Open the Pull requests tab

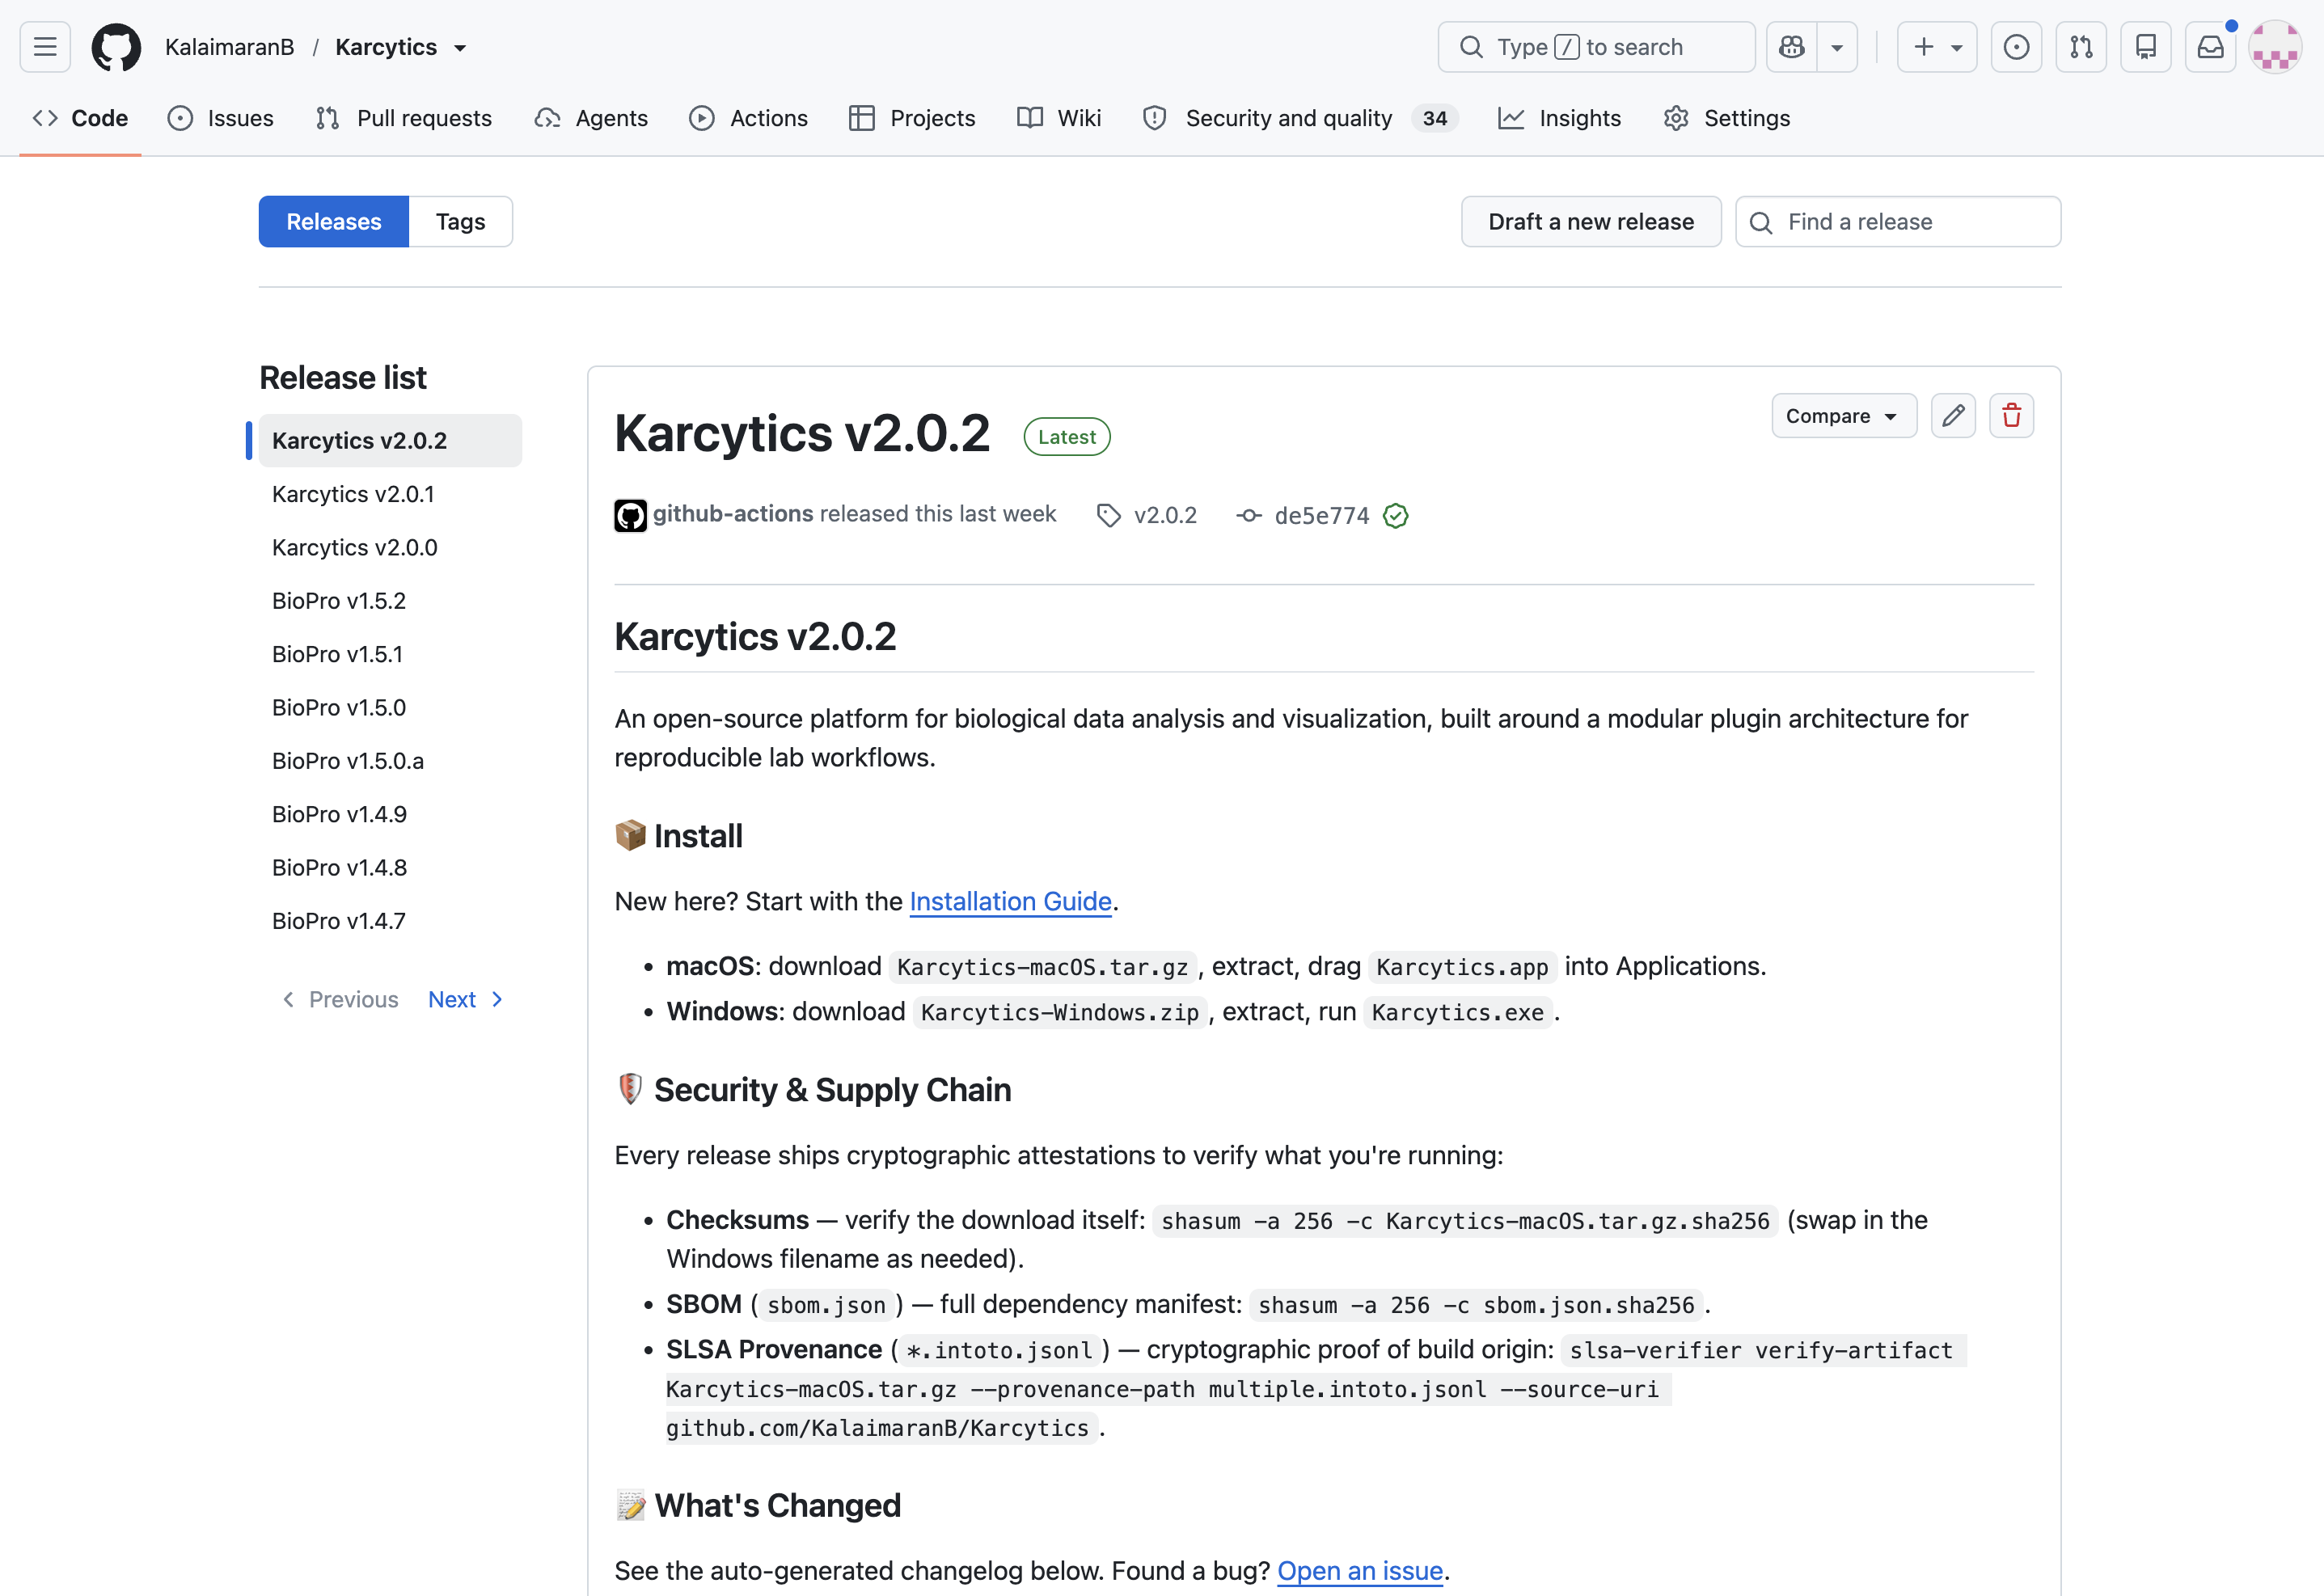(404, 118)
